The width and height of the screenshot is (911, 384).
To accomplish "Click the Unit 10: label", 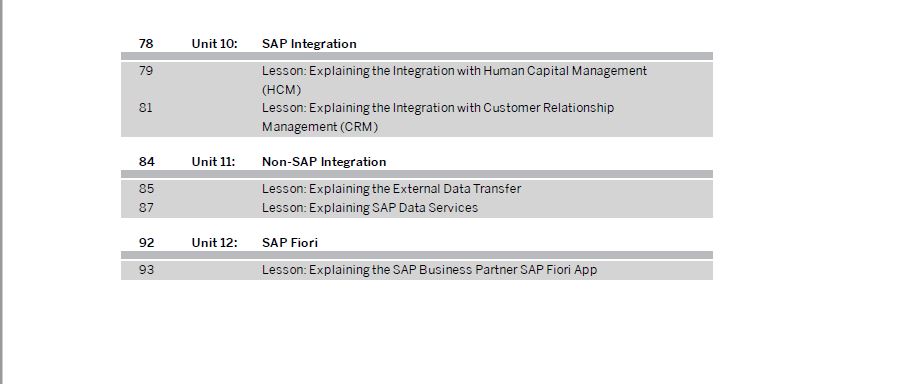I will [x=214, y=44].
